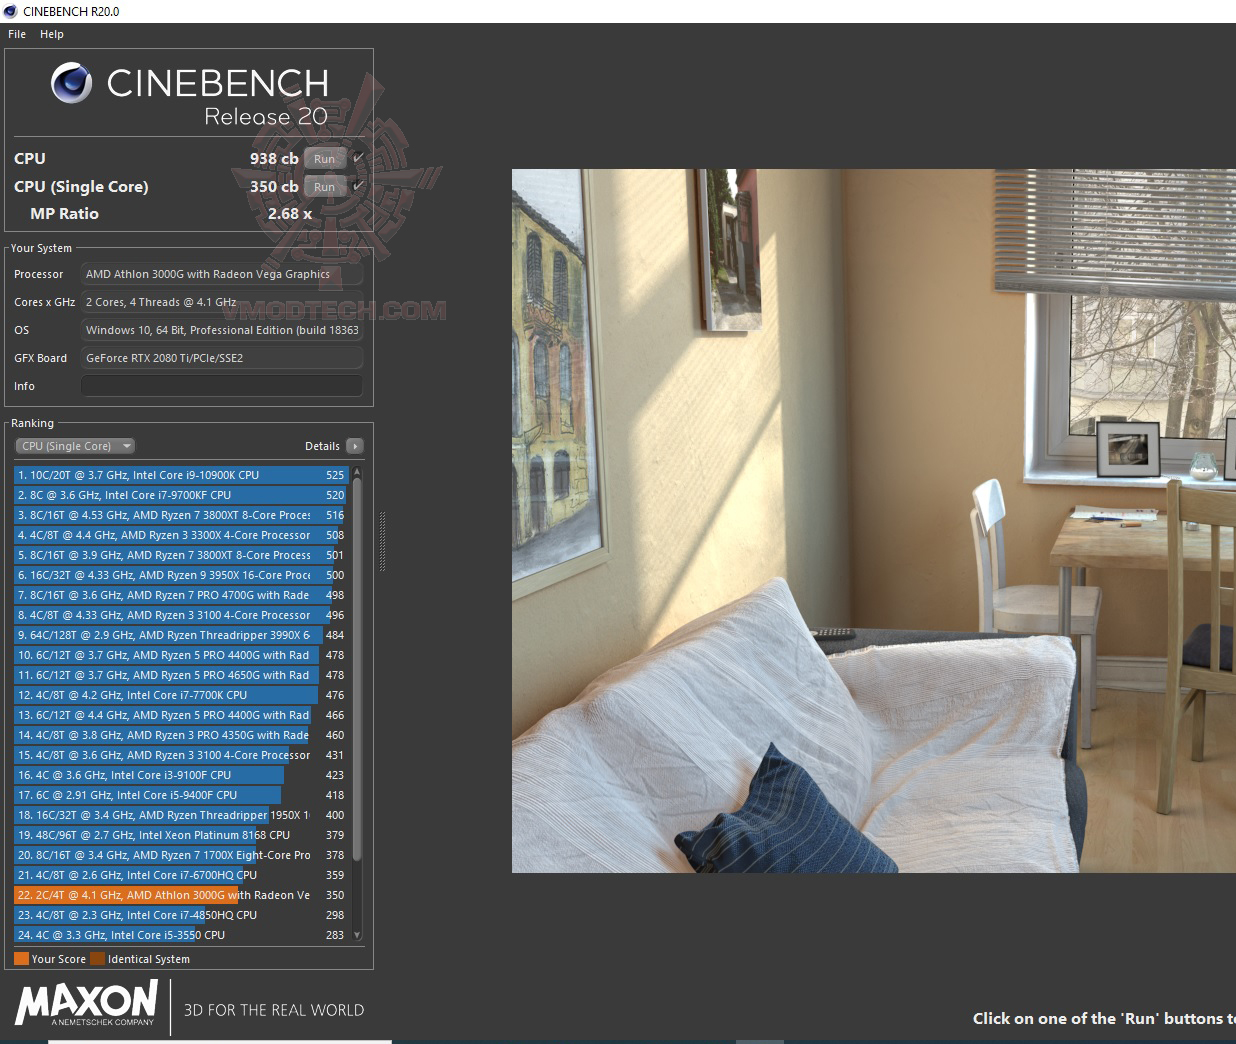Select ranking row Ryzen 7 1700X

click(181, 855)
